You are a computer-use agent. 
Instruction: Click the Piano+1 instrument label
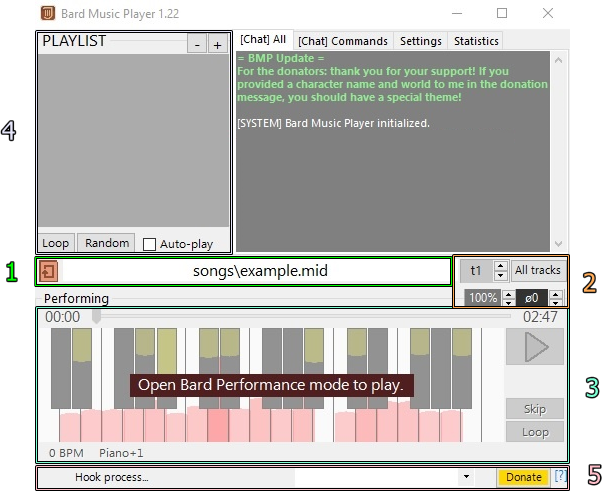coord(121,453)
